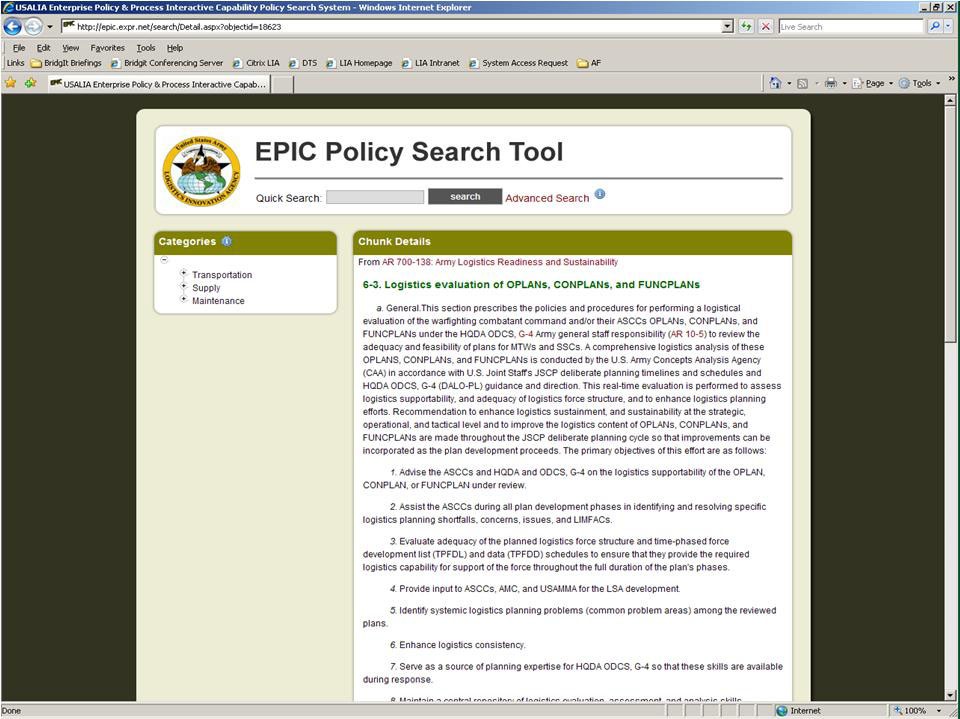960x719 pixels.
Task: Select the USALIA Enterprise Policy tab
Action: (x=159, y=84)
